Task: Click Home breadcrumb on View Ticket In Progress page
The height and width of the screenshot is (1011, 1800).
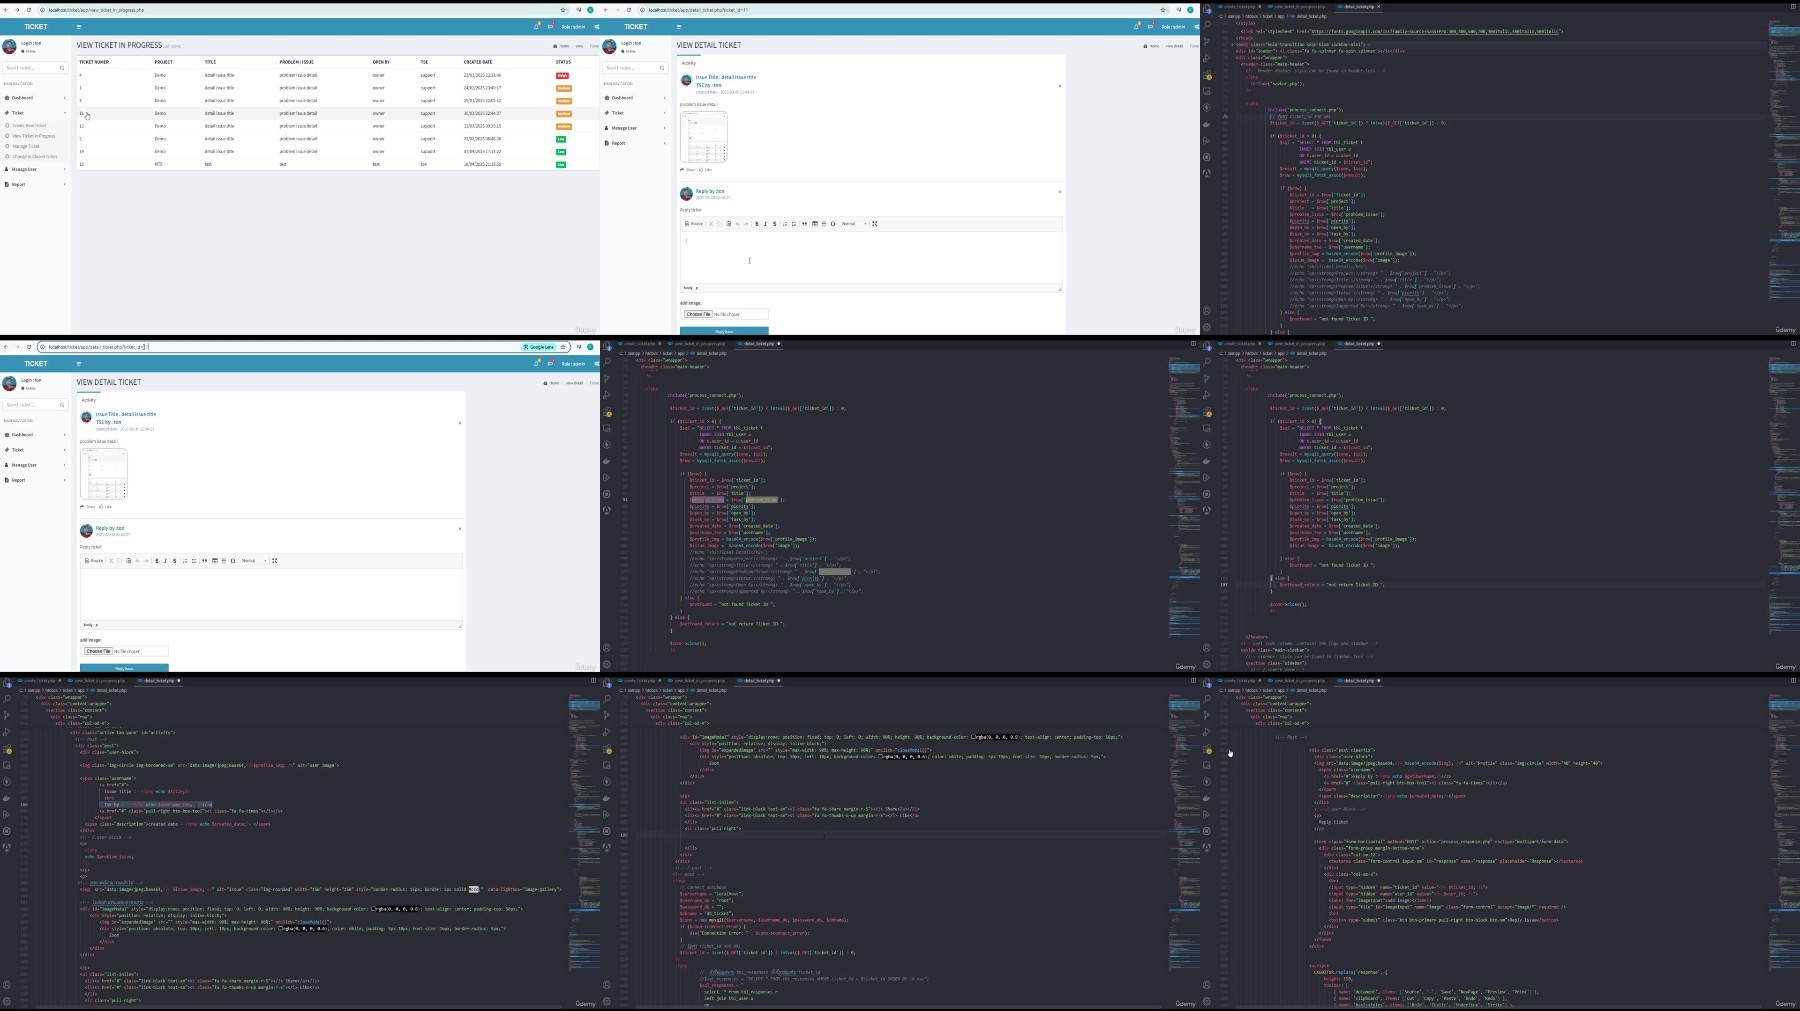Action: (x=562, y=46)
